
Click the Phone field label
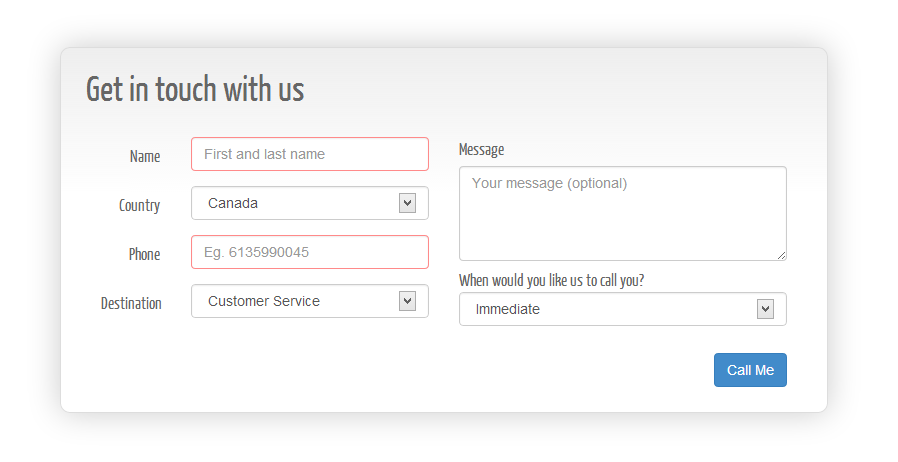(x=144, y=255)
